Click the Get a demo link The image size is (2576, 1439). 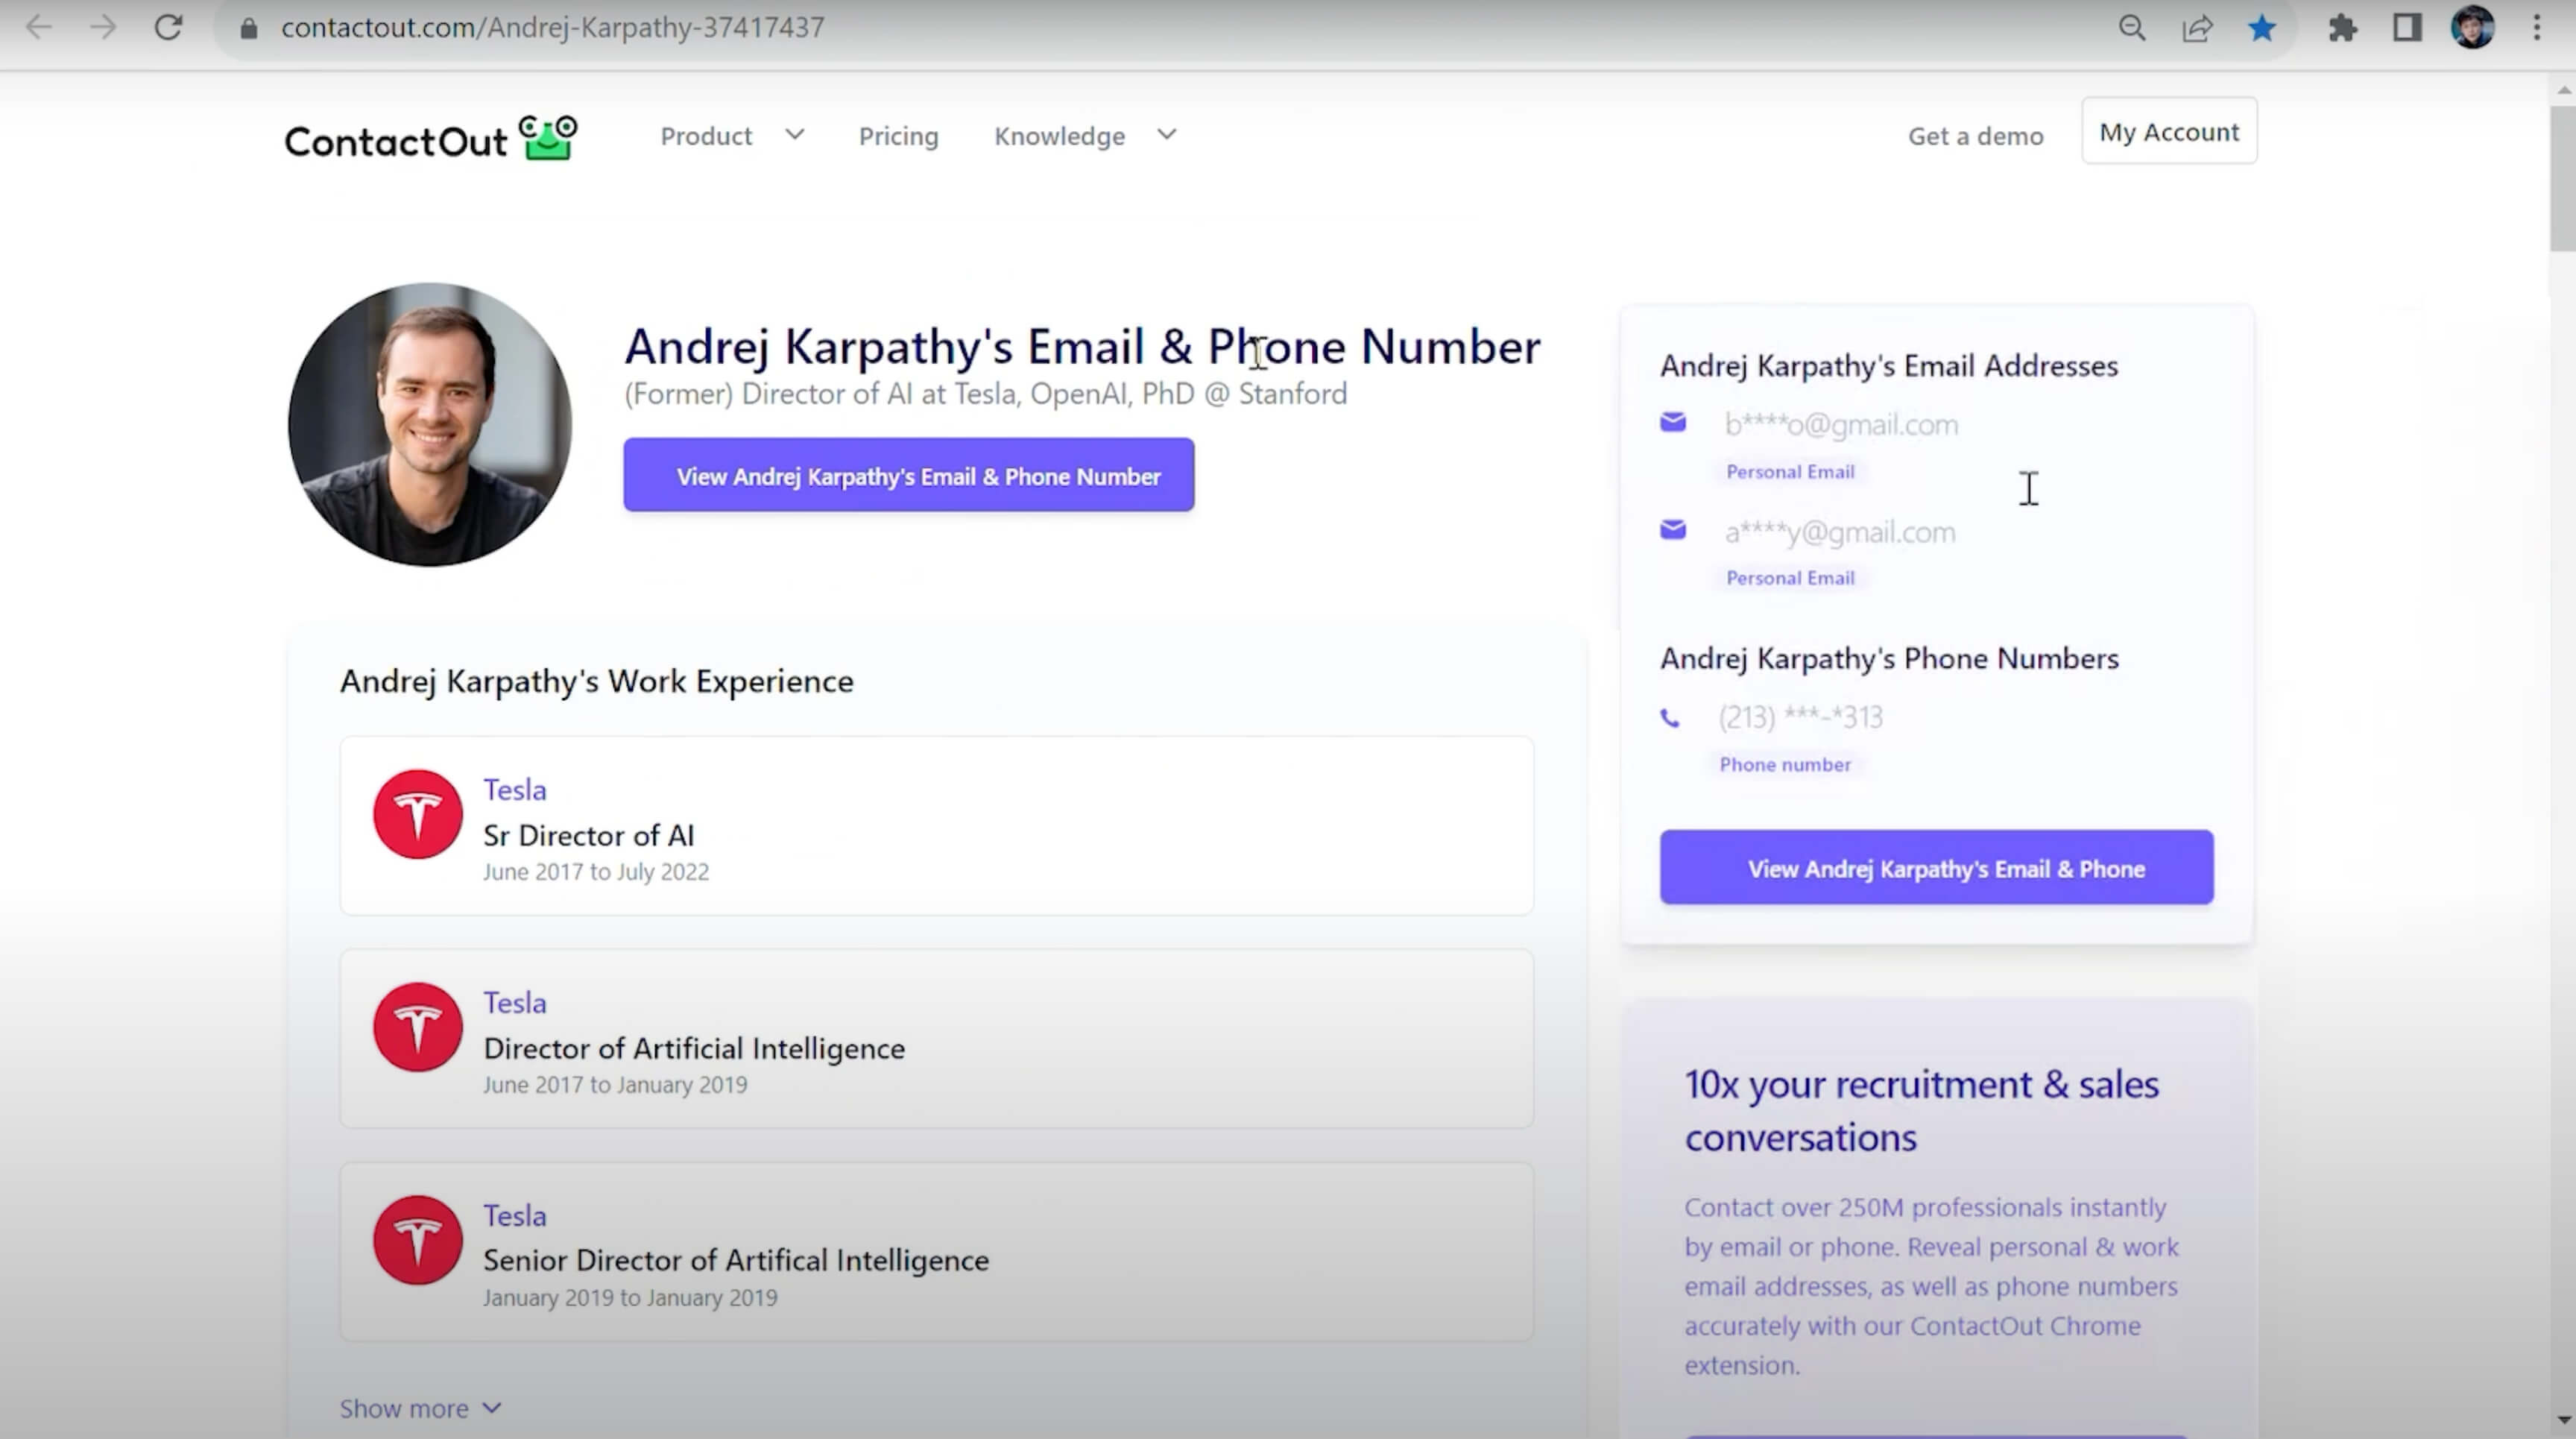tap(1975, 136)
